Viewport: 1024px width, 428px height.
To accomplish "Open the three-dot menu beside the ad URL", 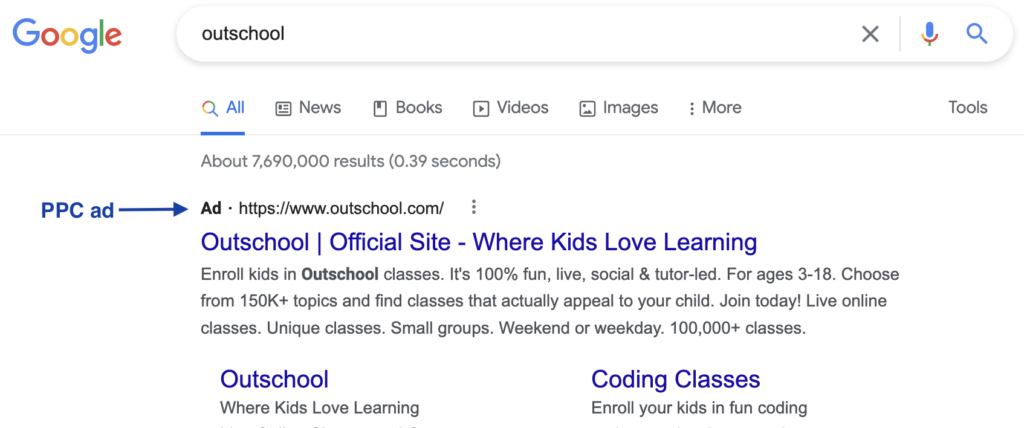I will pos(474,208).
